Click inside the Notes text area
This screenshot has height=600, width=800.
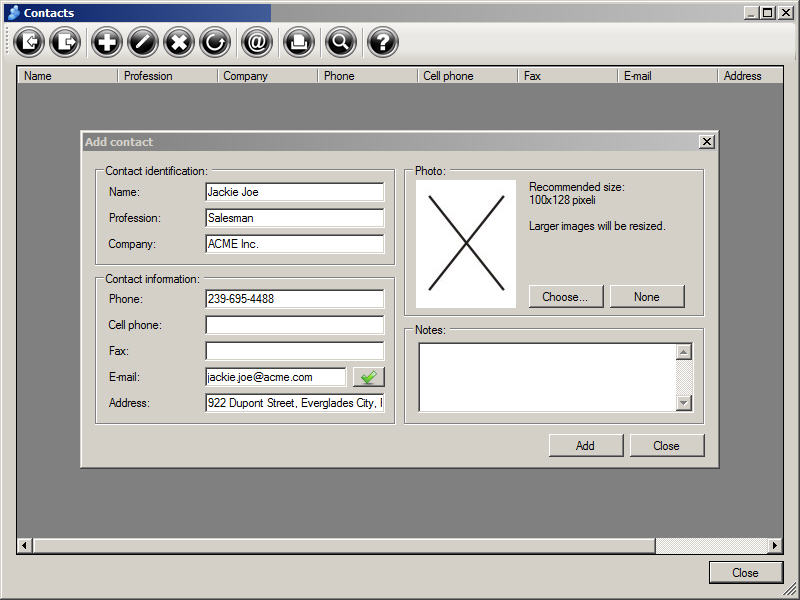pyautogui.click(x=546, y=377)
